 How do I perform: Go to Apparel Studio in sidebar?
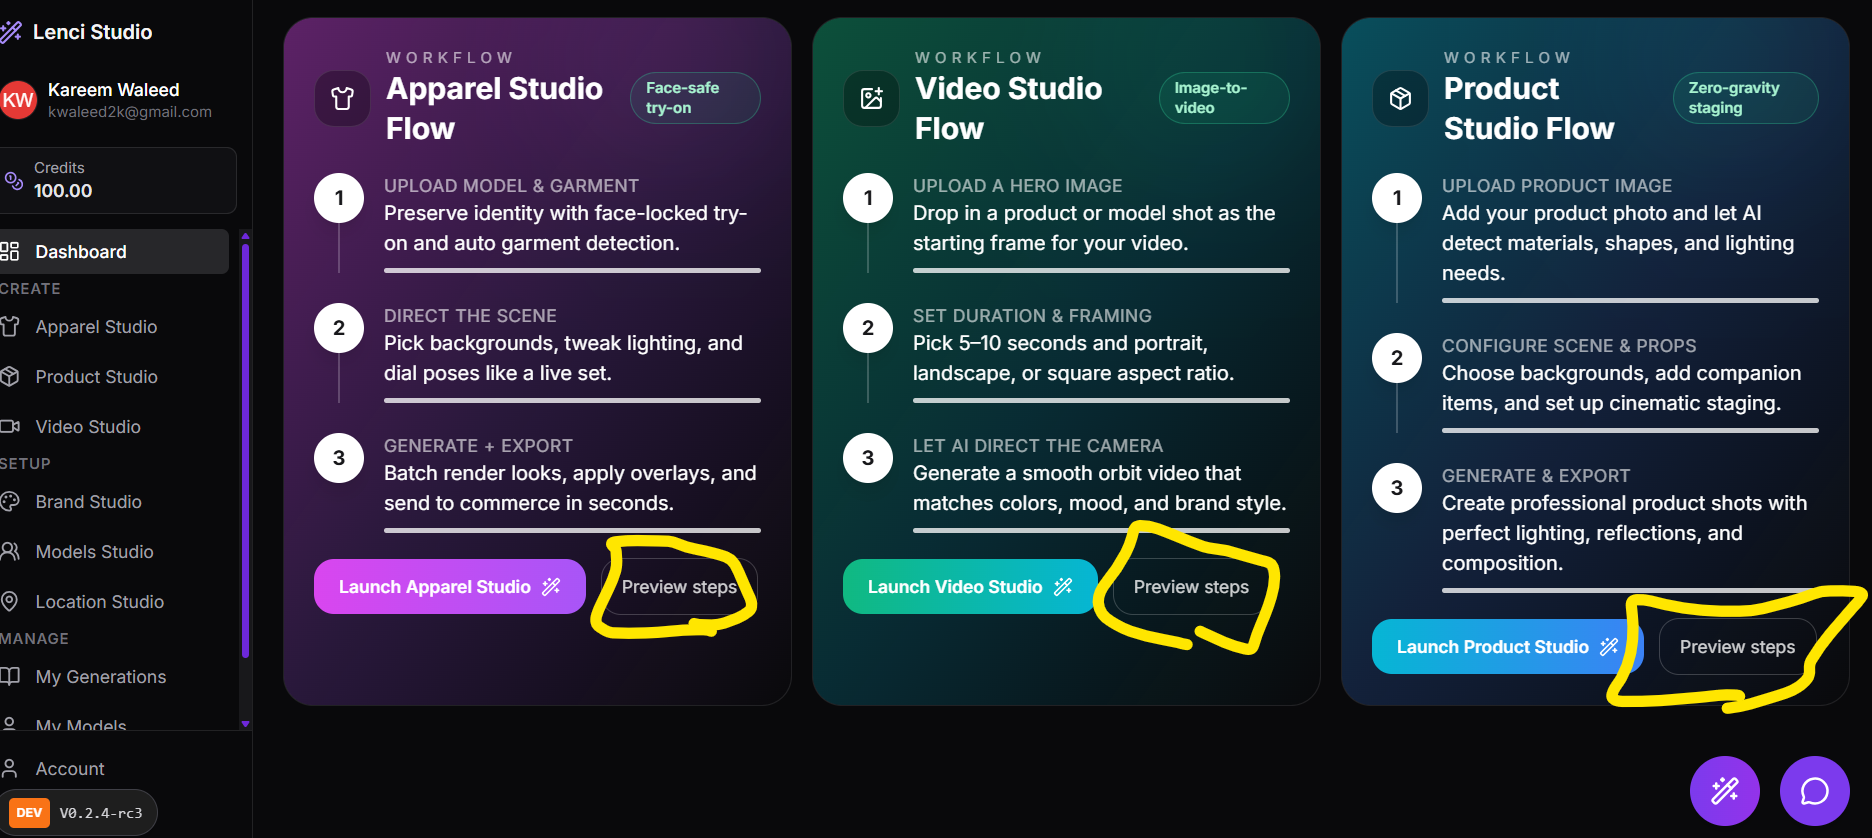click(x=96, y=327)
